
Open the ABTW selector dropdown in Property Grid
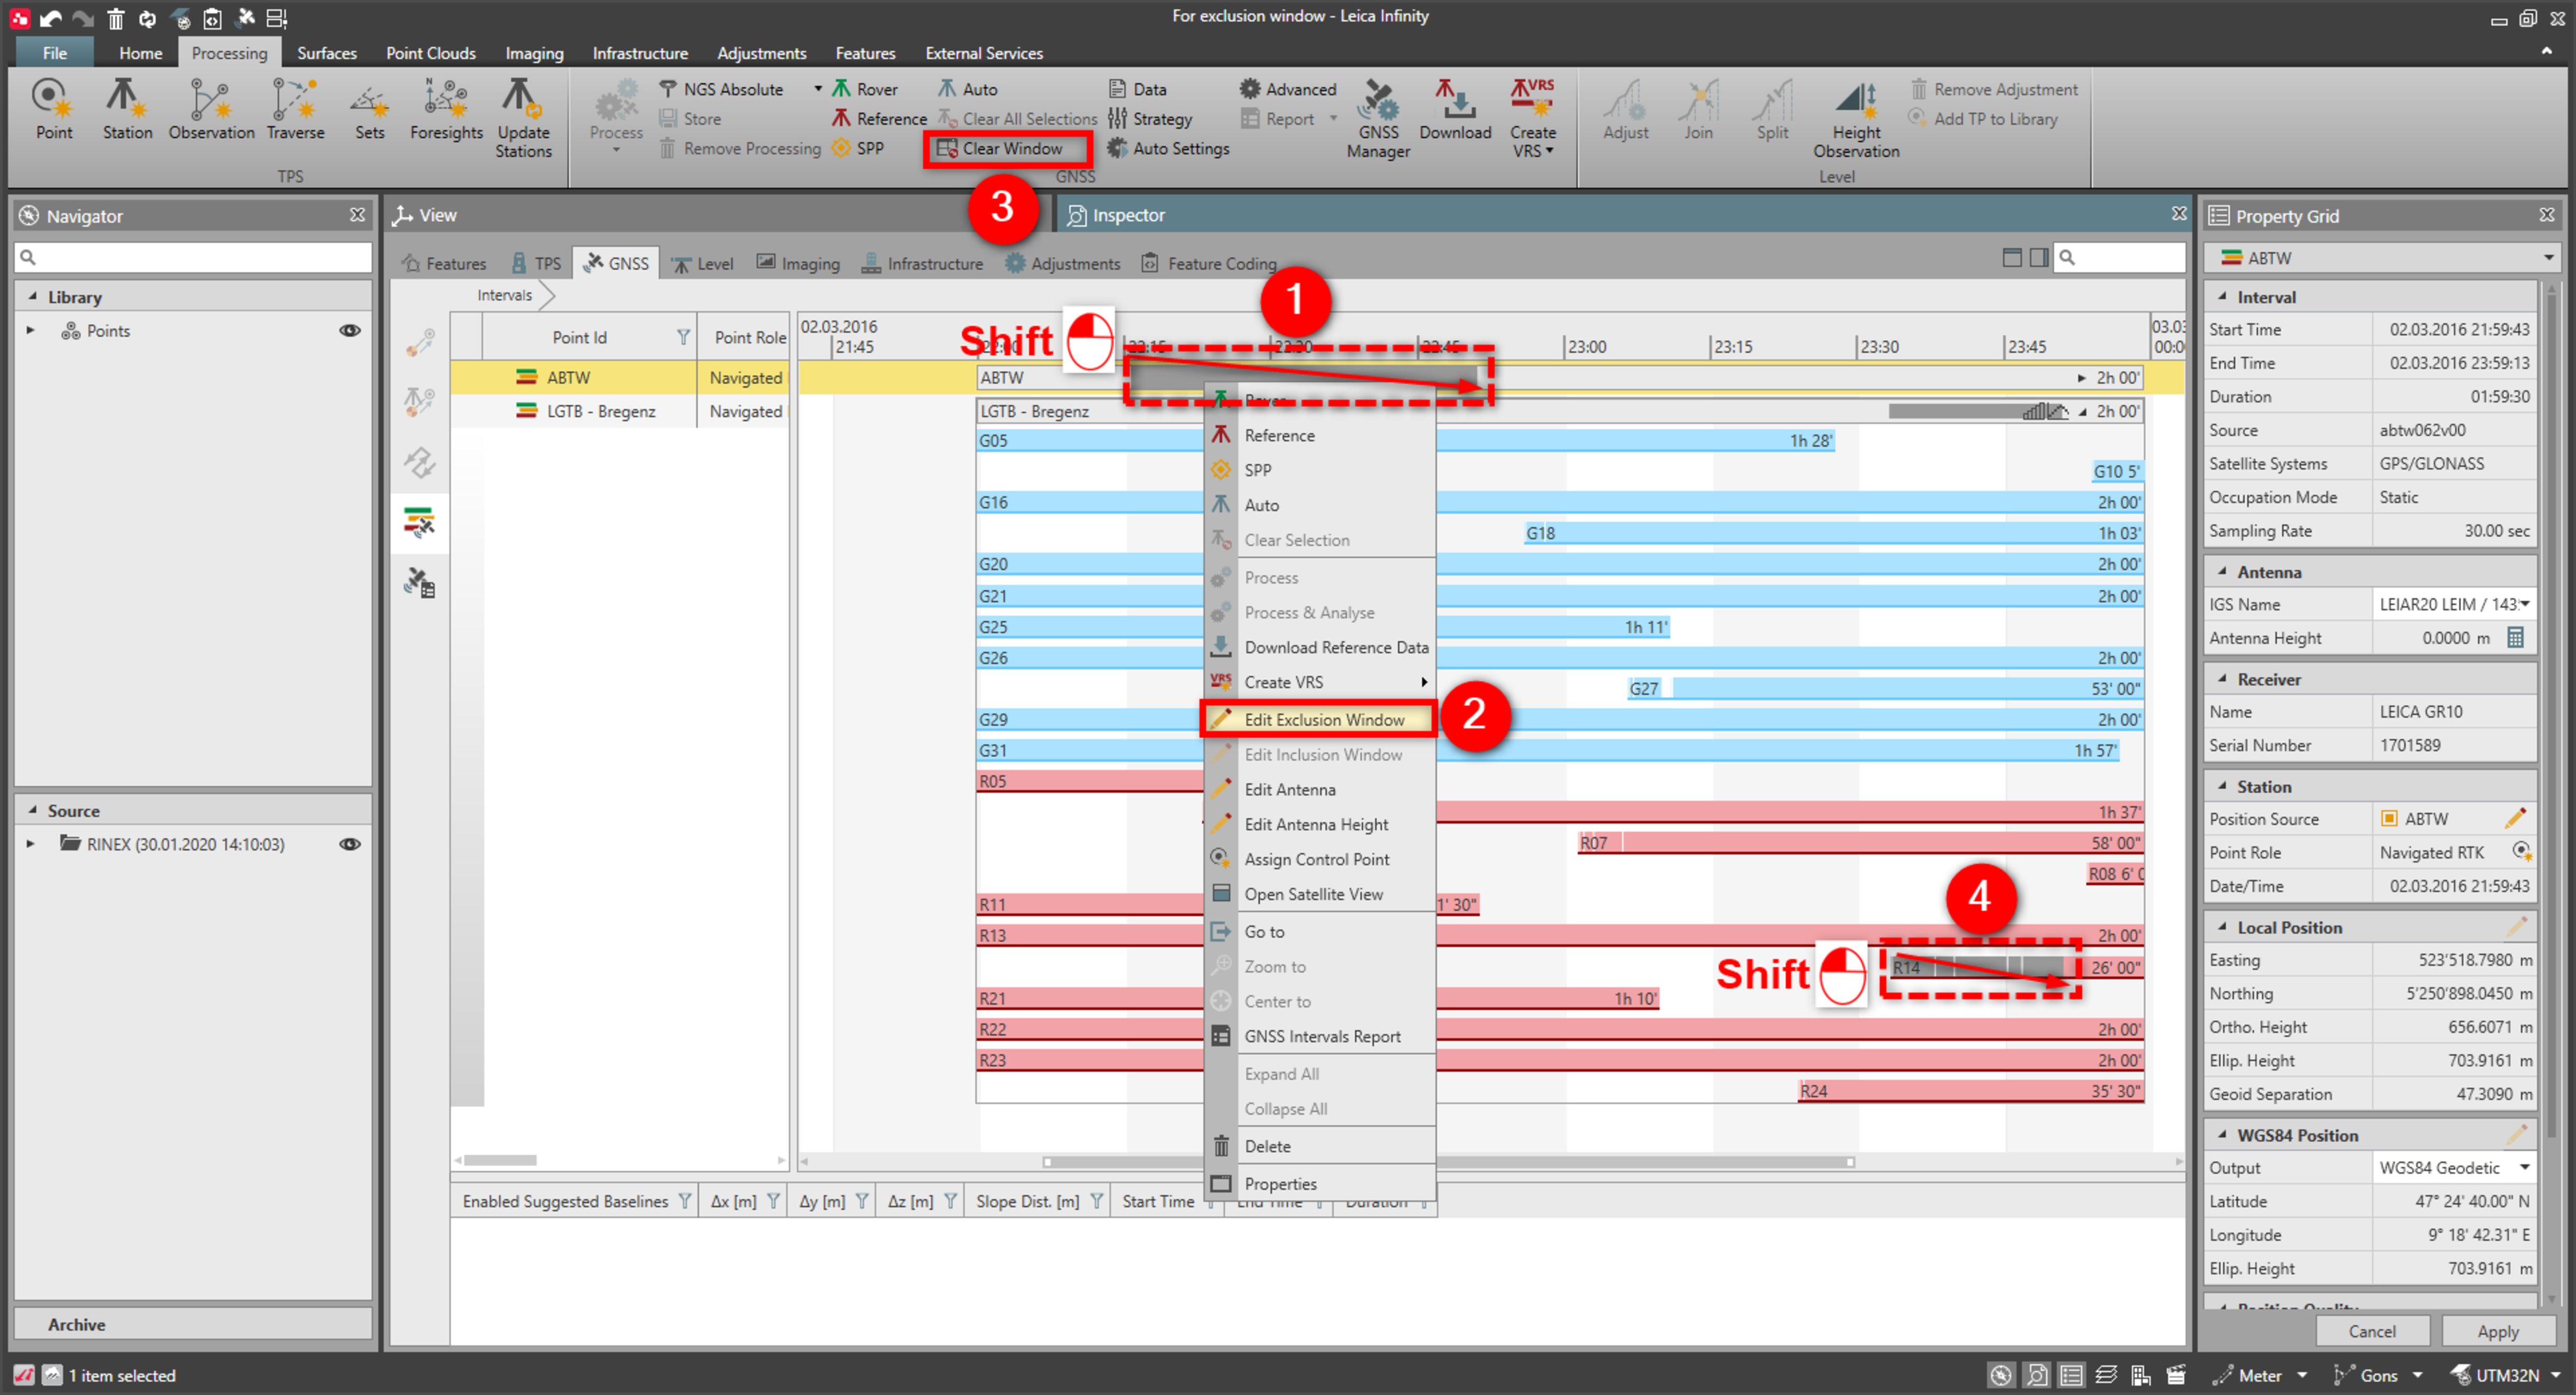2548,257
